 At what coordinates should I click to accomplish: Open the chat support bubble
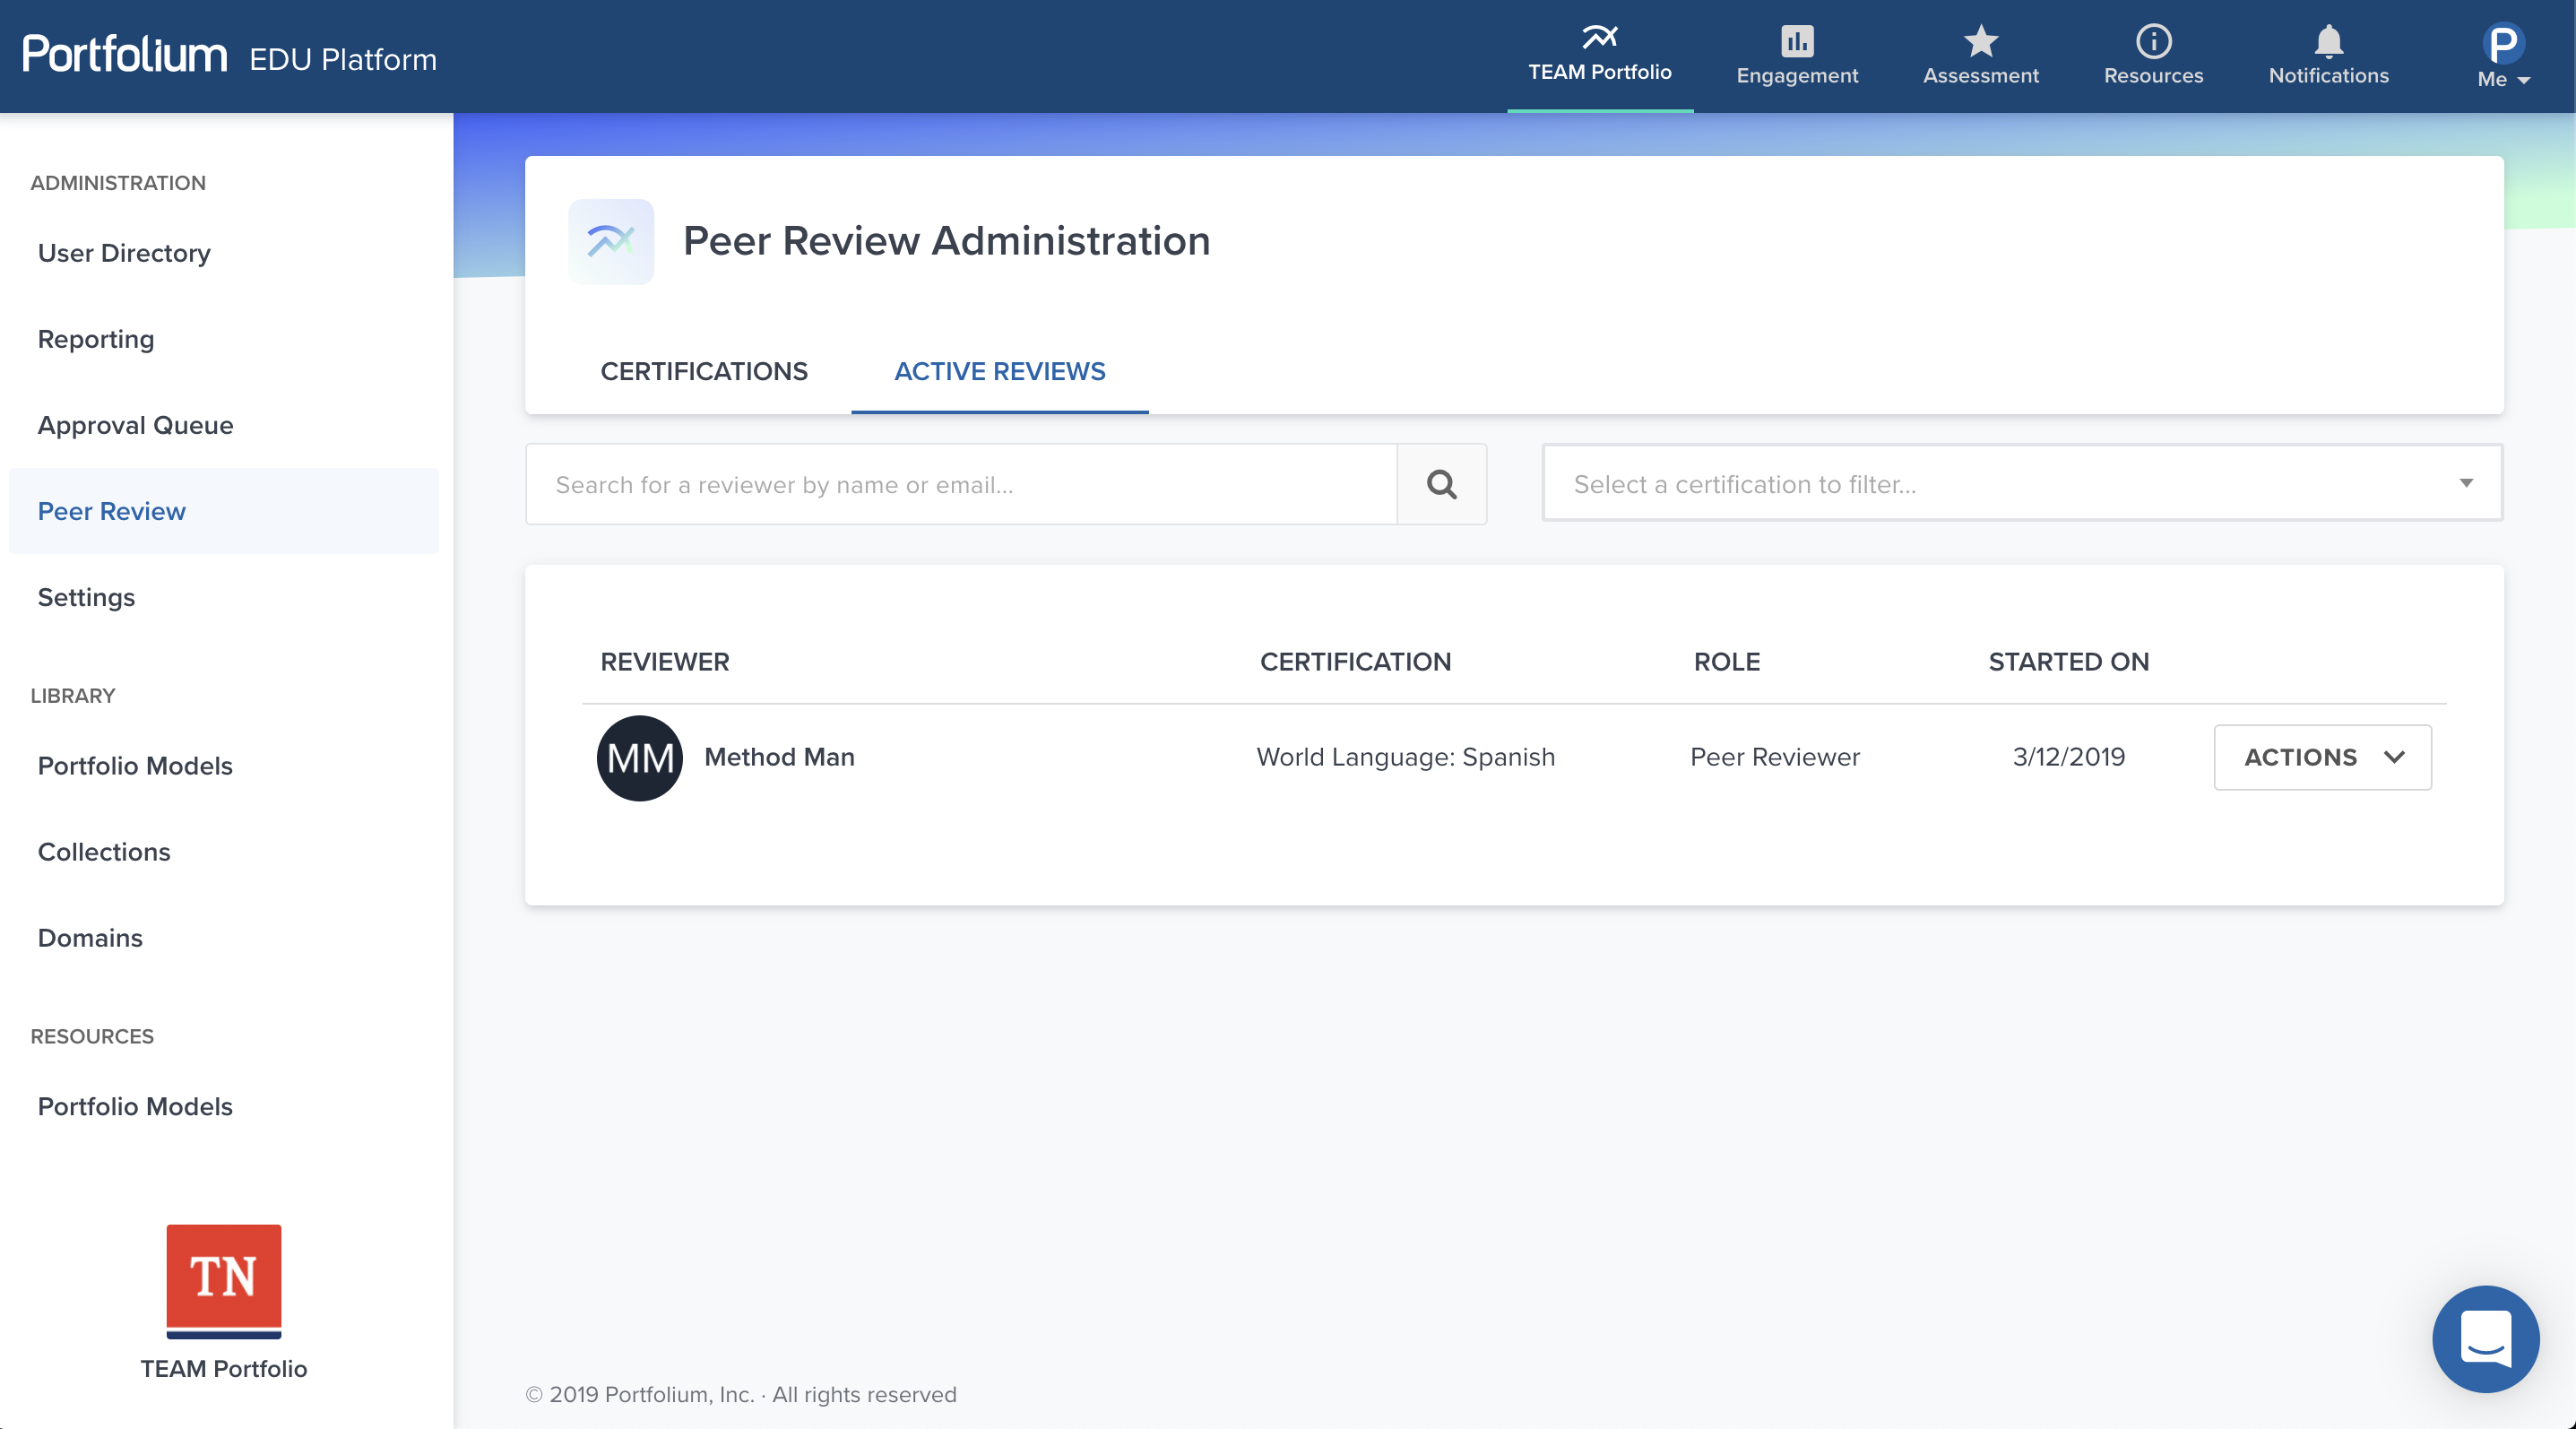point(2485,1338)
